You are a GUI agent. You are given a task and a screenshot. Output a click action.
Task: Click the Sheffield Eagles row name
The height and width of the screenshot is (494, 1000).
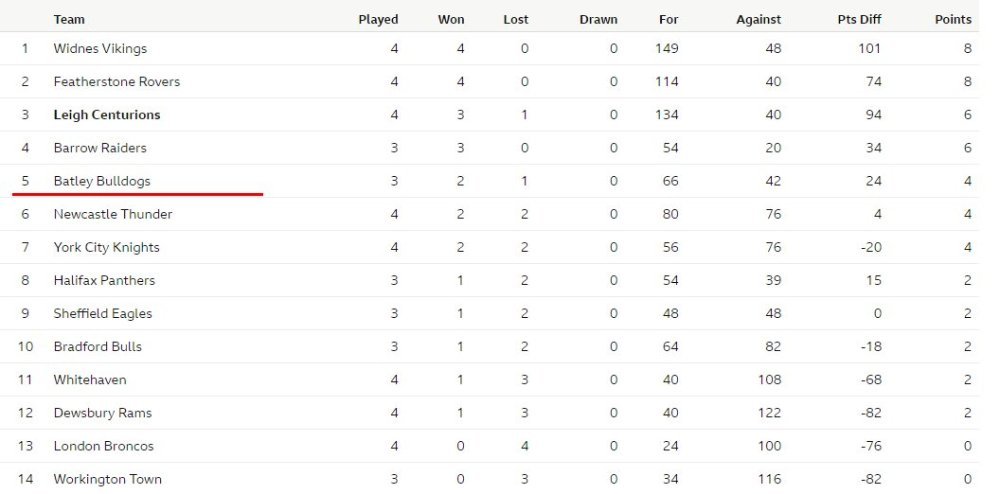(103, 314)
